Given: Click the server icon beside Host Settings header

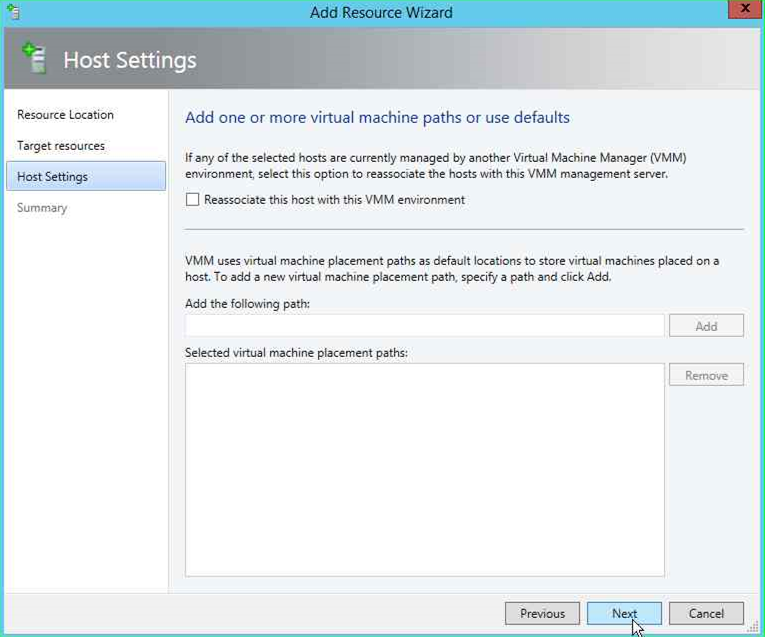Looking at the screenshot, I should point(34,60).
